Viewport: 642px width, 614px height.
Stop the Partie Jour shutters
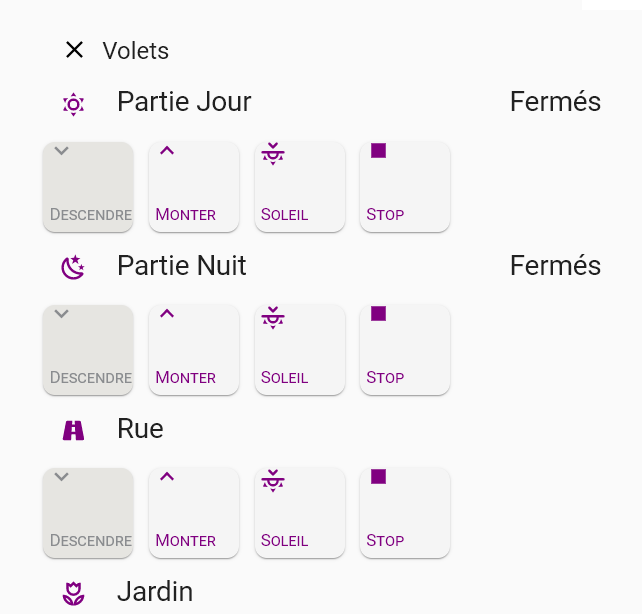coord(405,187)
